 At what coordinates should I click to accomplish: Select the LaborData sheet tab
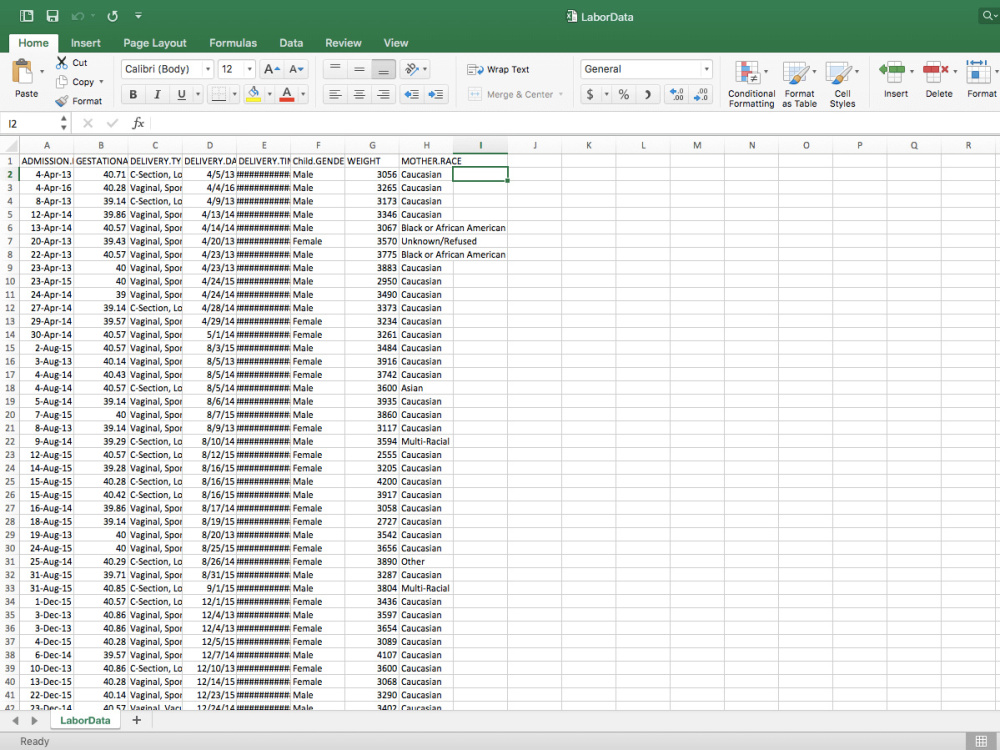(x=85, y=720)
